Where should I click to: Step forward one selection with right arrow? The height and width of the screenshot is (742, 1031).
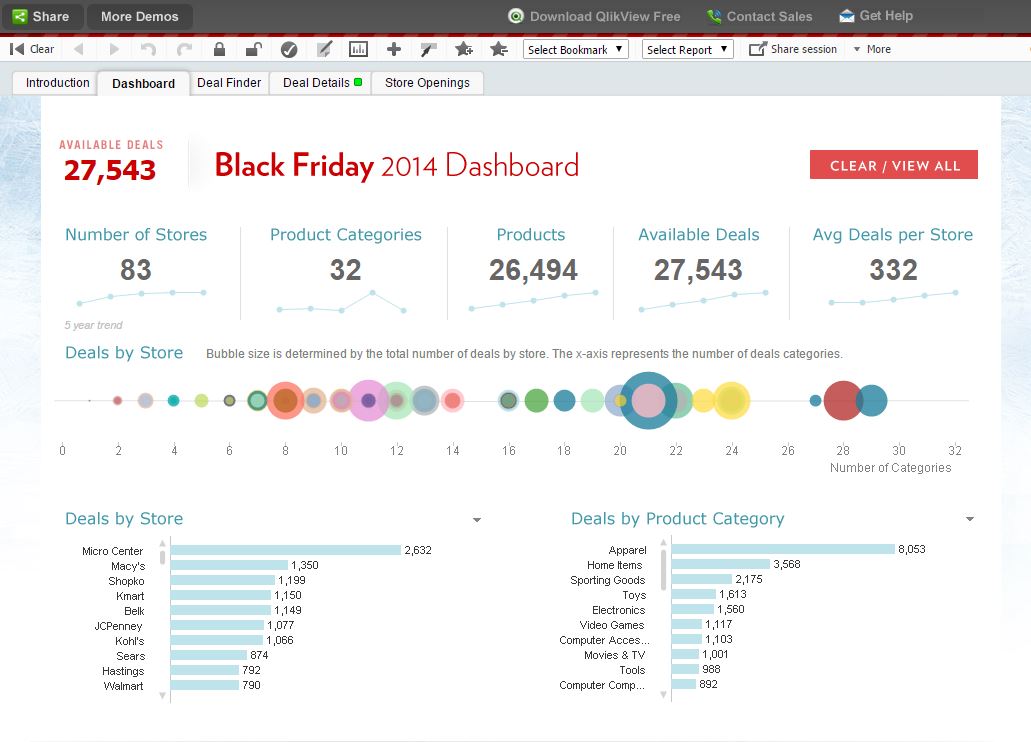point(114,49)
